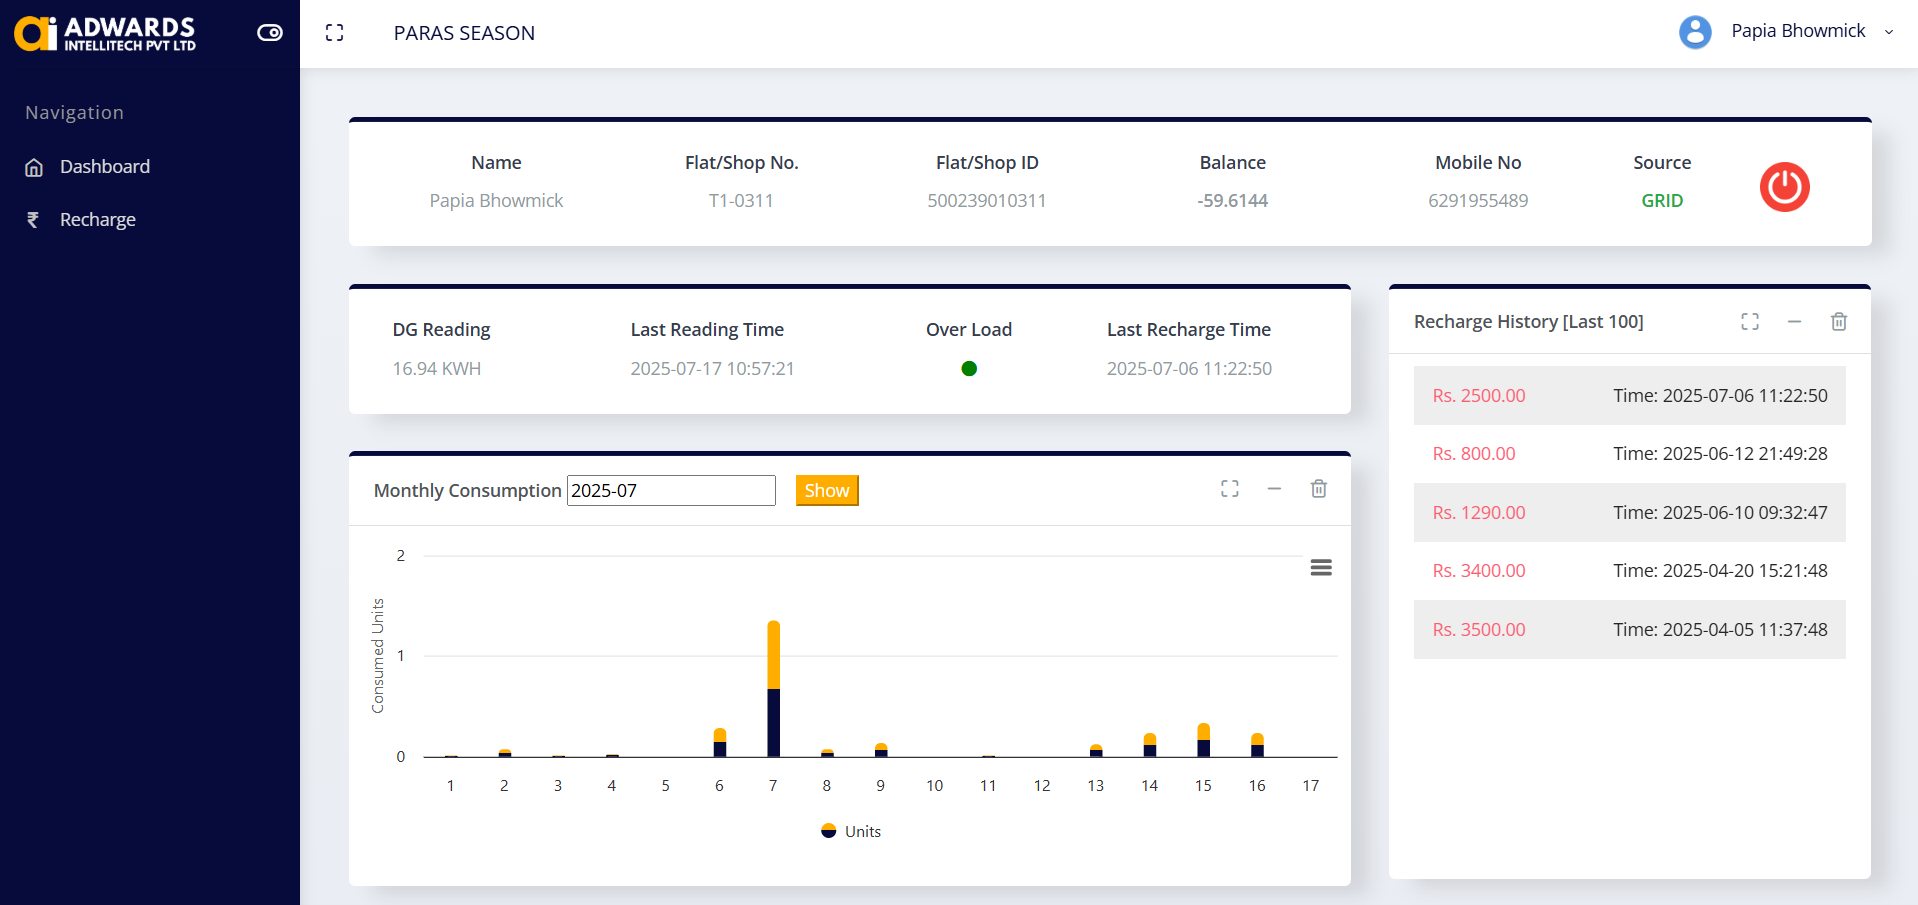Viewport: 1918px width, 905px height.
Task: Toggle the sidebar collapse switch
Action: (270, 33)
